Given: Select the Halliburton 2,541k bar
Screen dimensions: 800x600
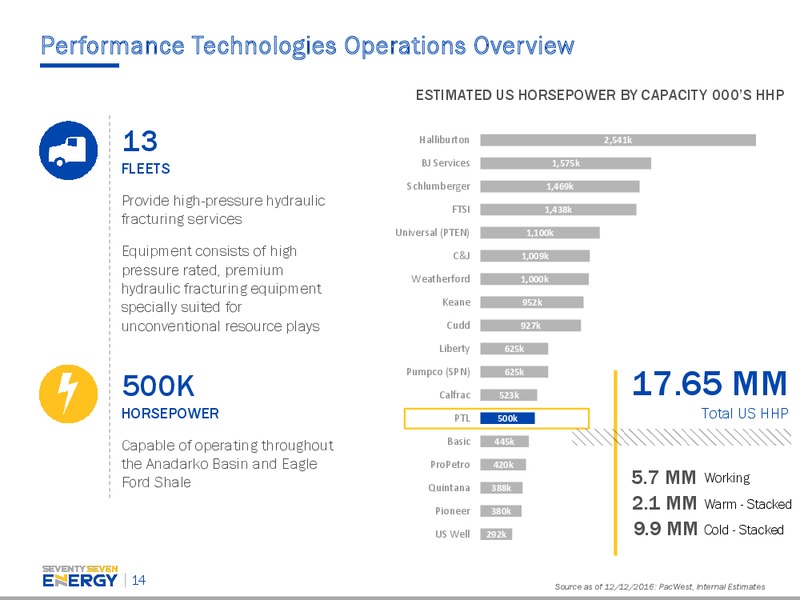Looking at the screenshot, I should point(618,140).
